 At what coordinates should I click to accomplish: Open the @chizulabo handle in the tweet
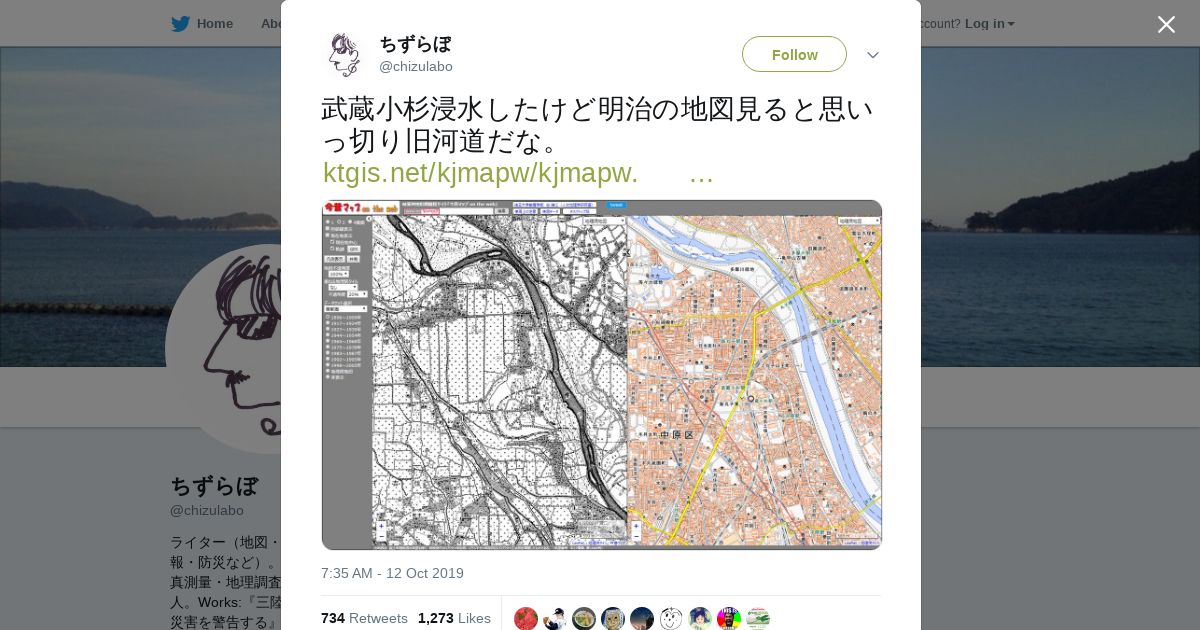point(416,67)
